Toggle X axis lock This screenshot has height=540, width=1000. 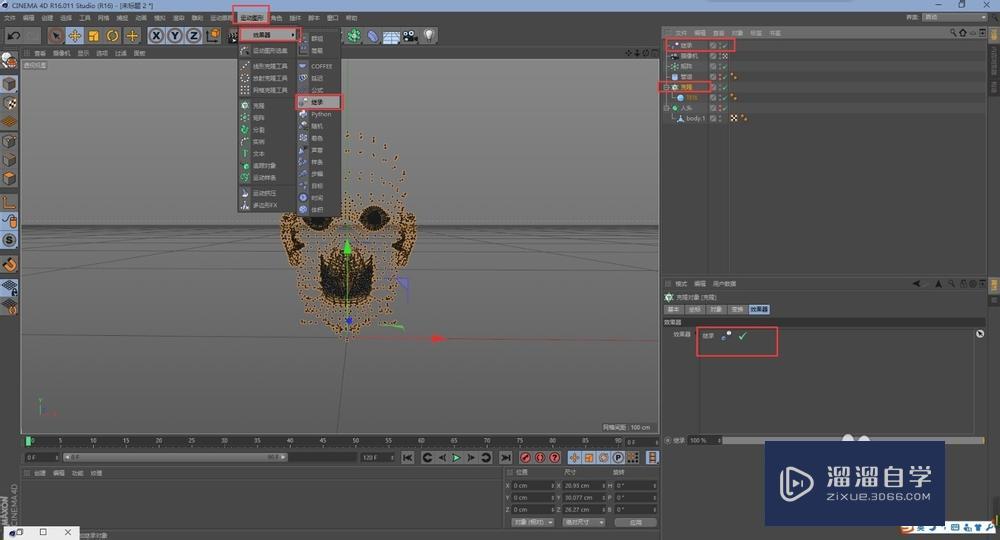(156, 36)
